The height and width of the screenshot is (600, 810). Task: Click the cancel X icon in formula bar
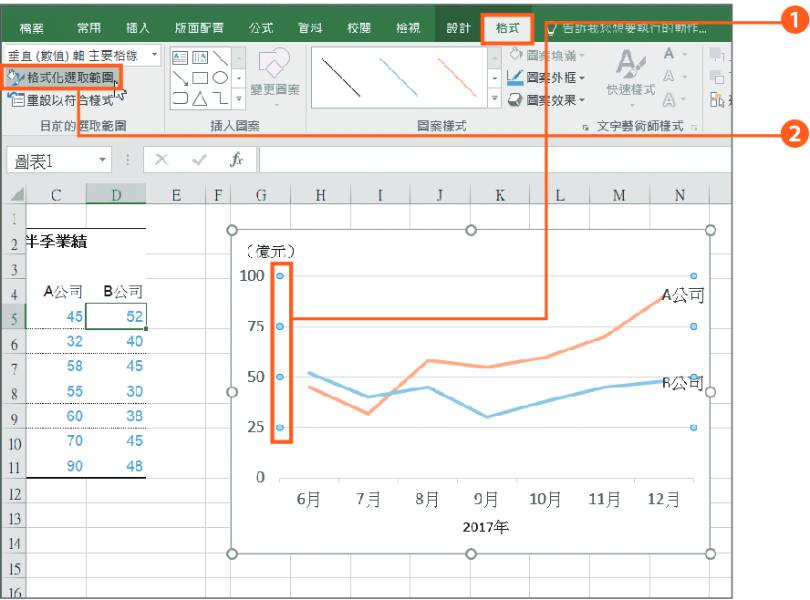pos(162,160)
